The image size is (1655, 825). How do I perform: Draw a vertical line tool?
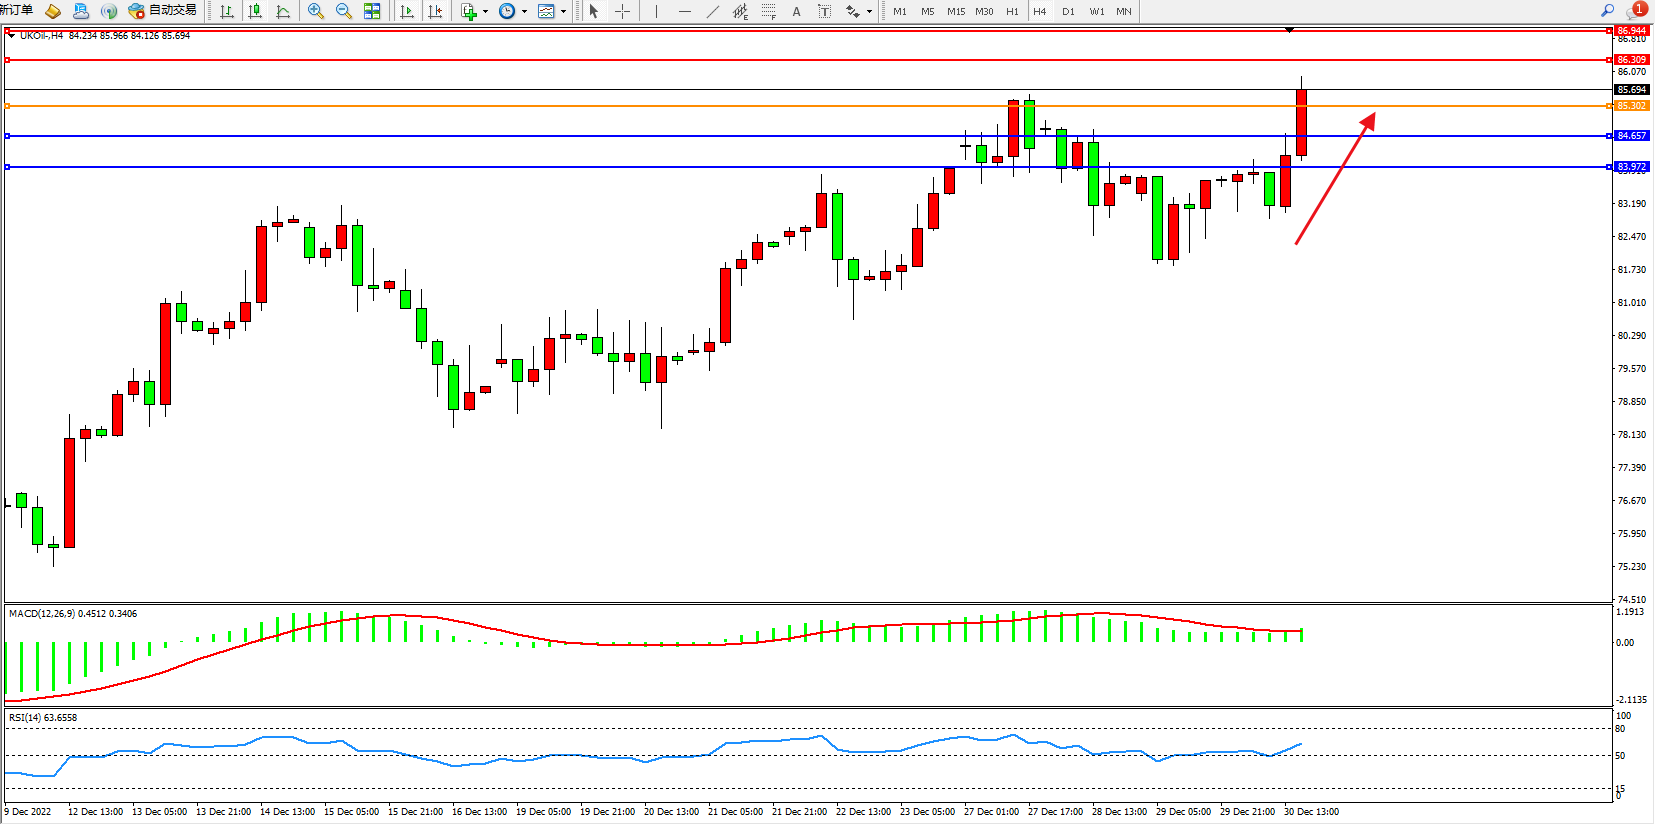[656, 11]
